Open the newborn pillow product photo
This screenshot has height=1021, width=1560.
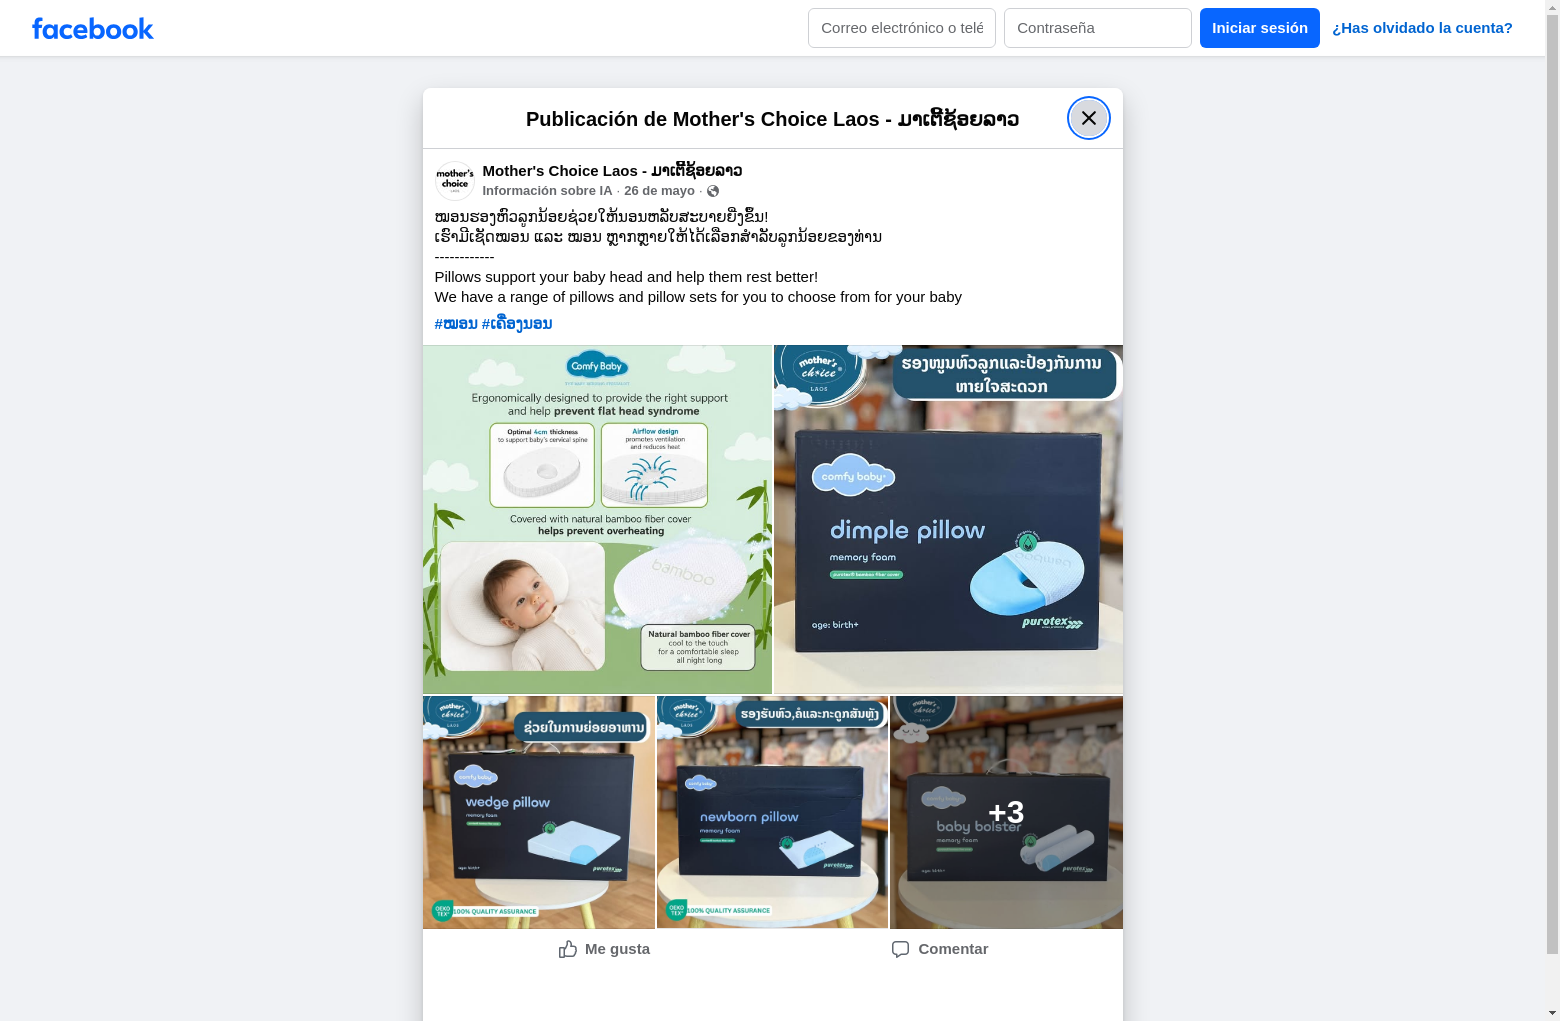pyautogui.click(x=772, y=812)
